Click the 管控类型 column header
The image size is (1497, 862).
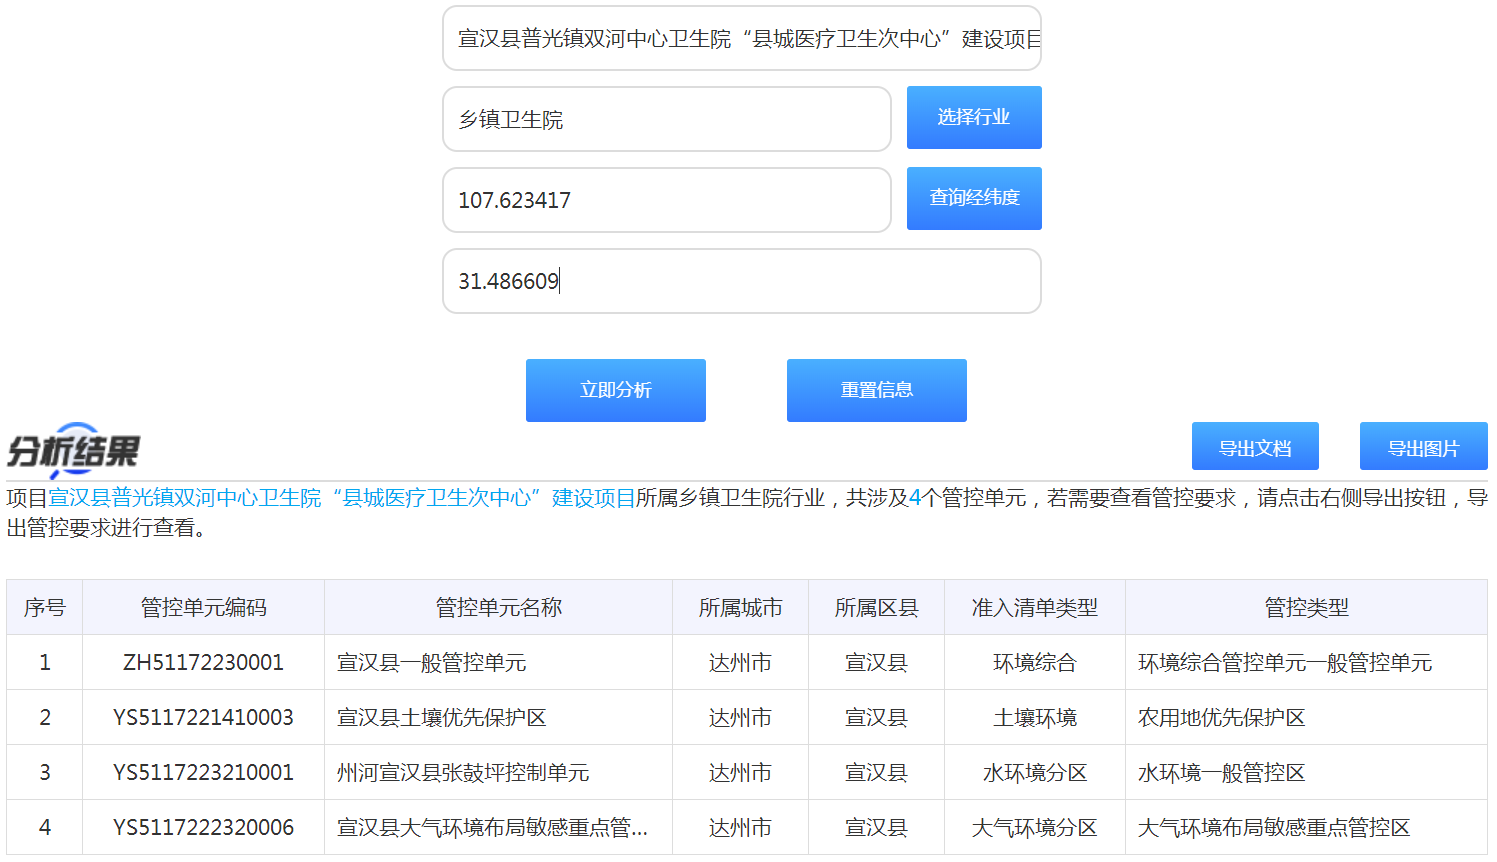click(x=1307, y=607)
